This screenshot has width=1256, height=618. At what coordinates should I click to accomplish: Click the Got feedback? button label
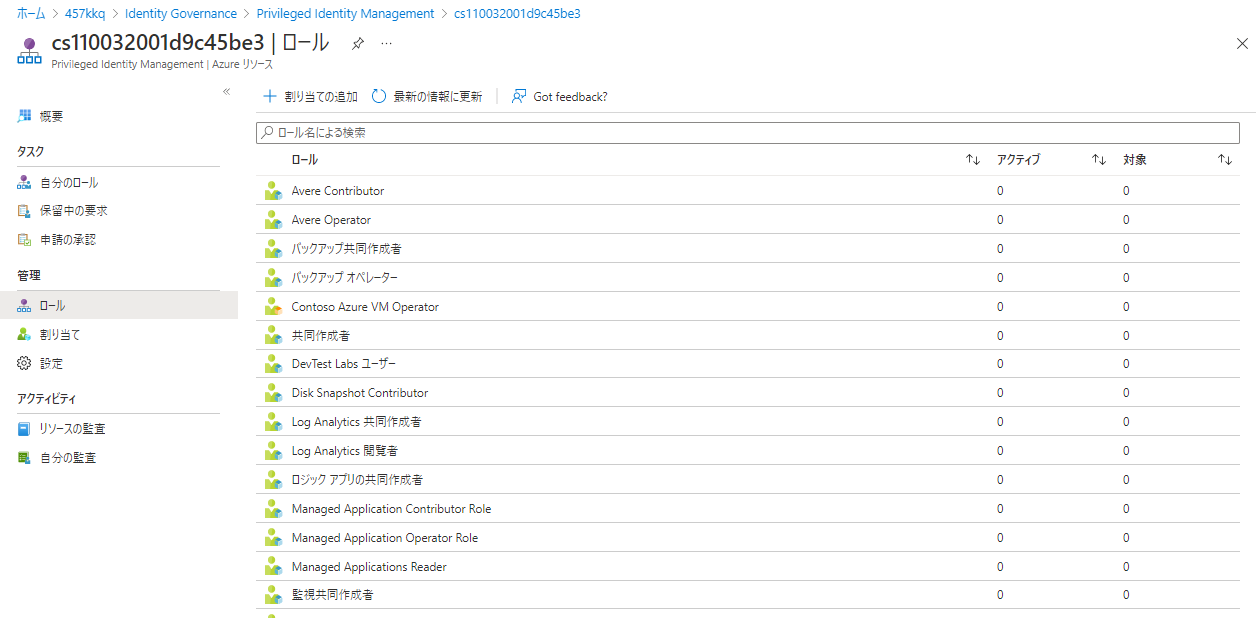pos(571,97)
